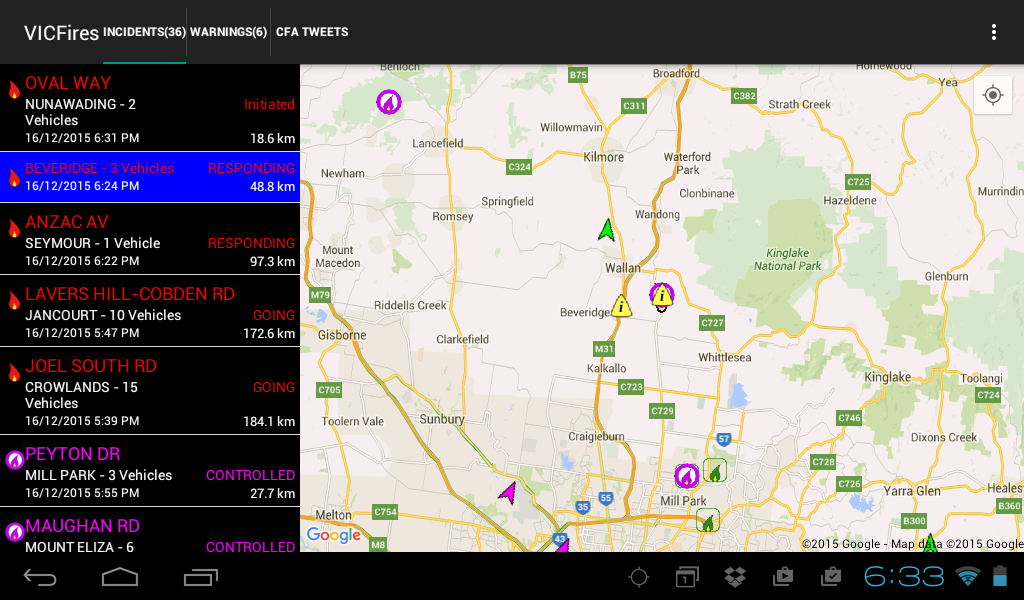Click the VICFires app title
This screenshot has width=1024, height=600.
click(x=61, y=33)
